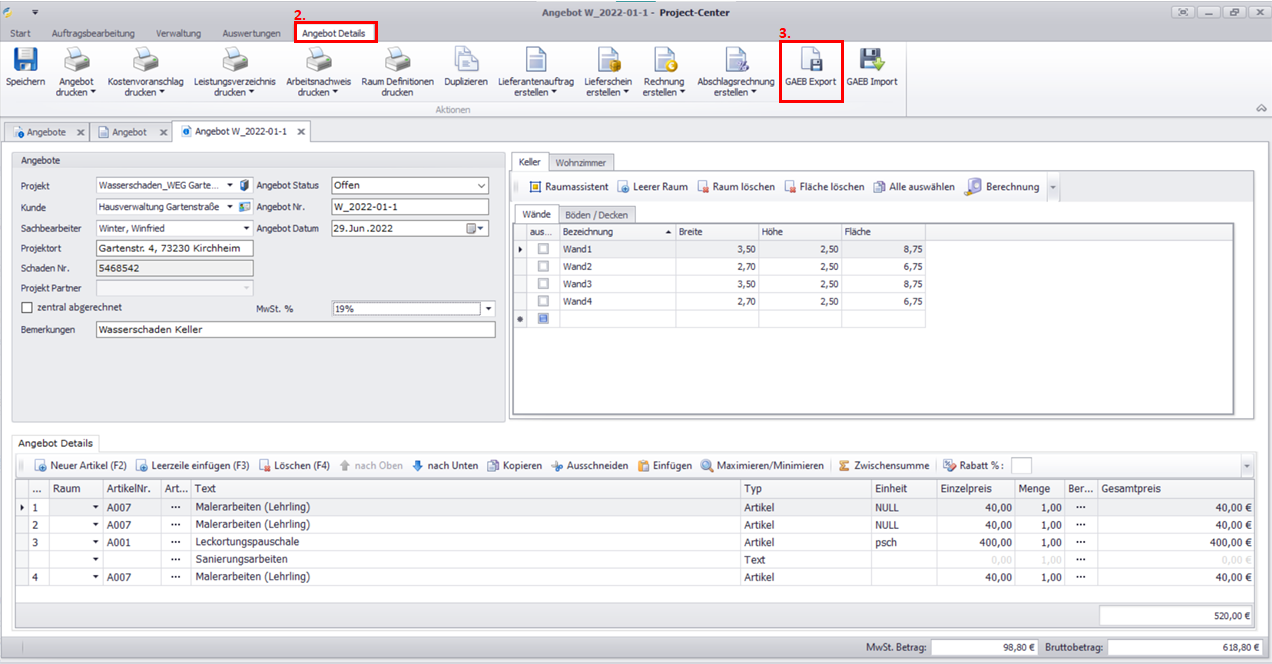Click the Duplizieren icon in ribbon
Viewport: 1272px width, 664px height.
pyautogui.click(x=465, y=60)
